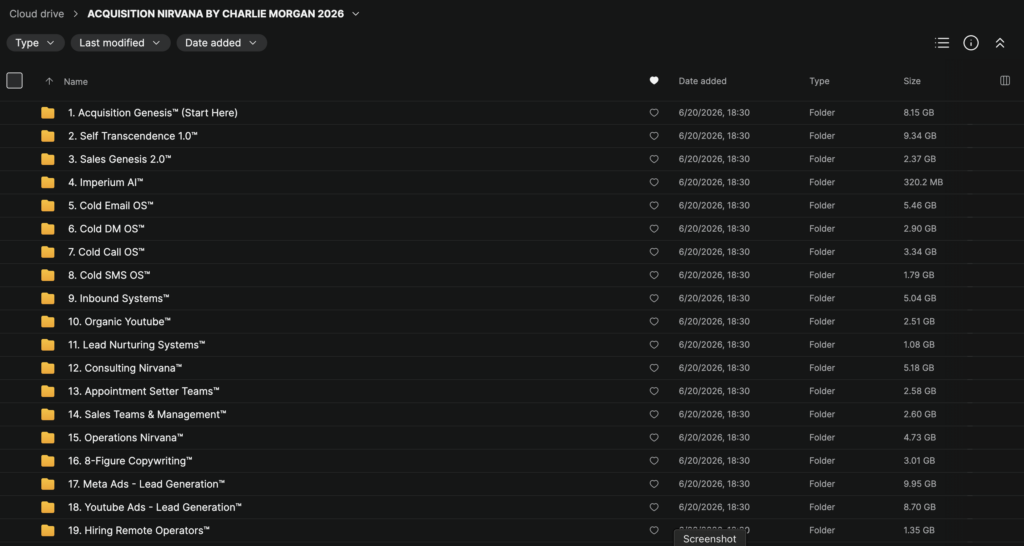Select the 8.15 GB size value
This screenshot has height=546, width=1024.
(x=919, y=113)
